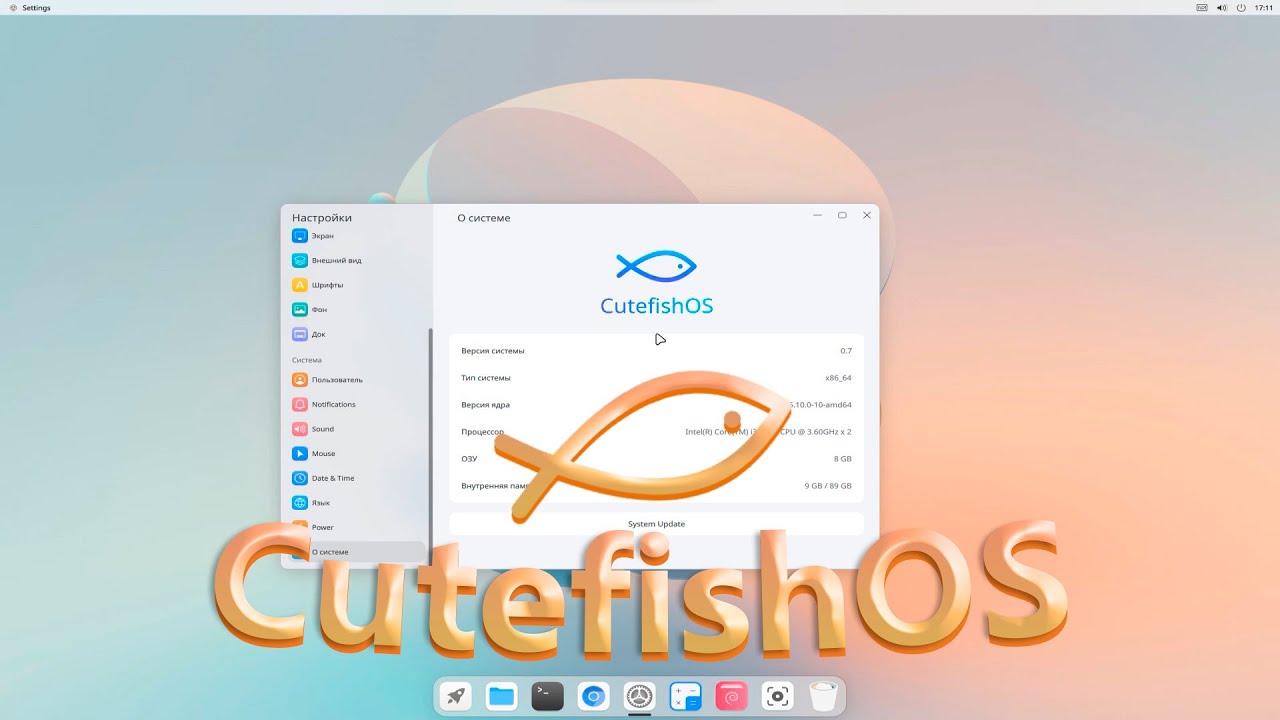Select the Док dock settings icon

coord(299,334)
